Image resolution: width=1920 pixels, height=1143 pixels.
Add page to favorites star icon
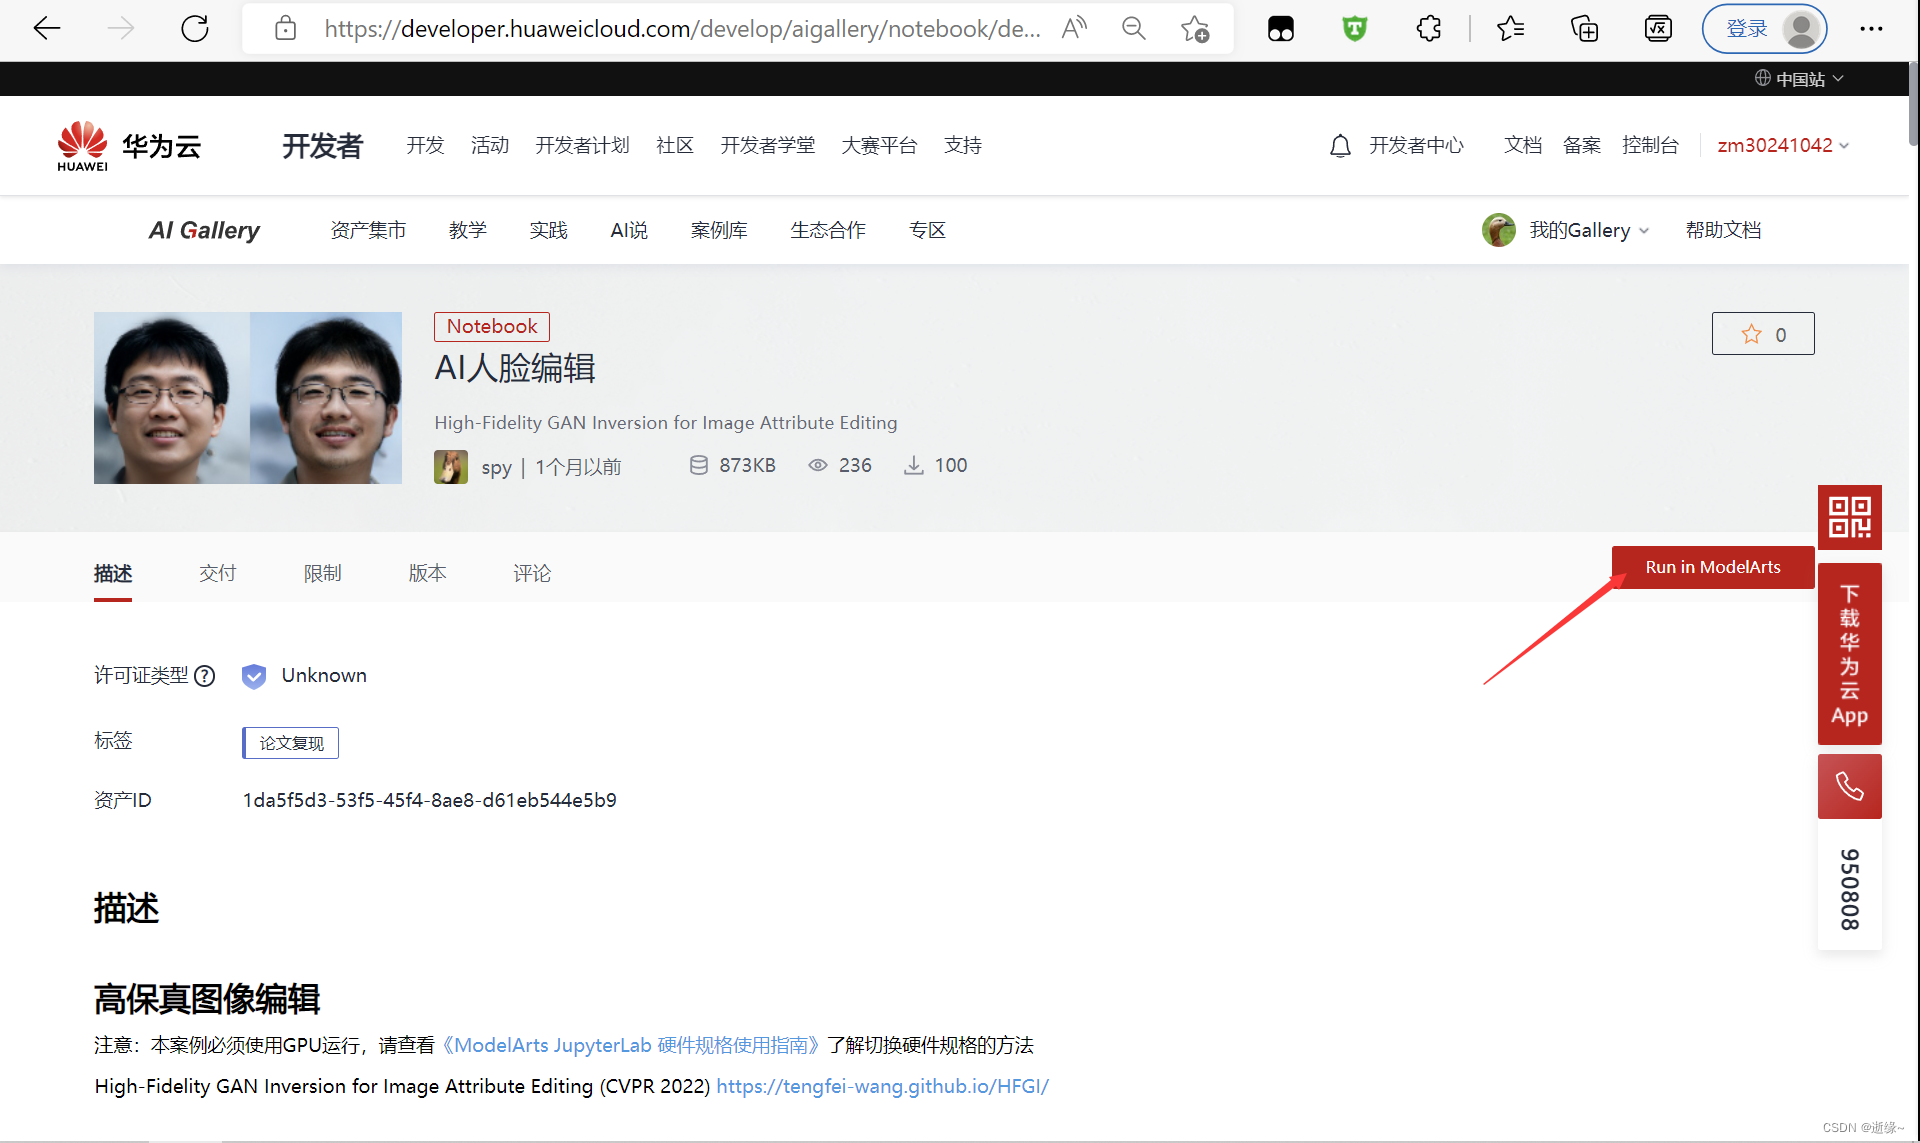[1195, 29]
